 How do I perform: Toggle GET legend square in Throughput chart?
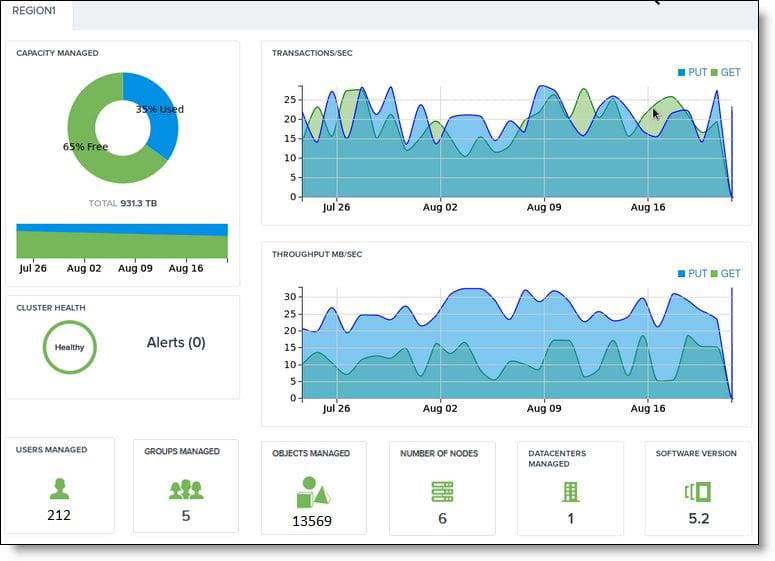(x=714, y=274)
